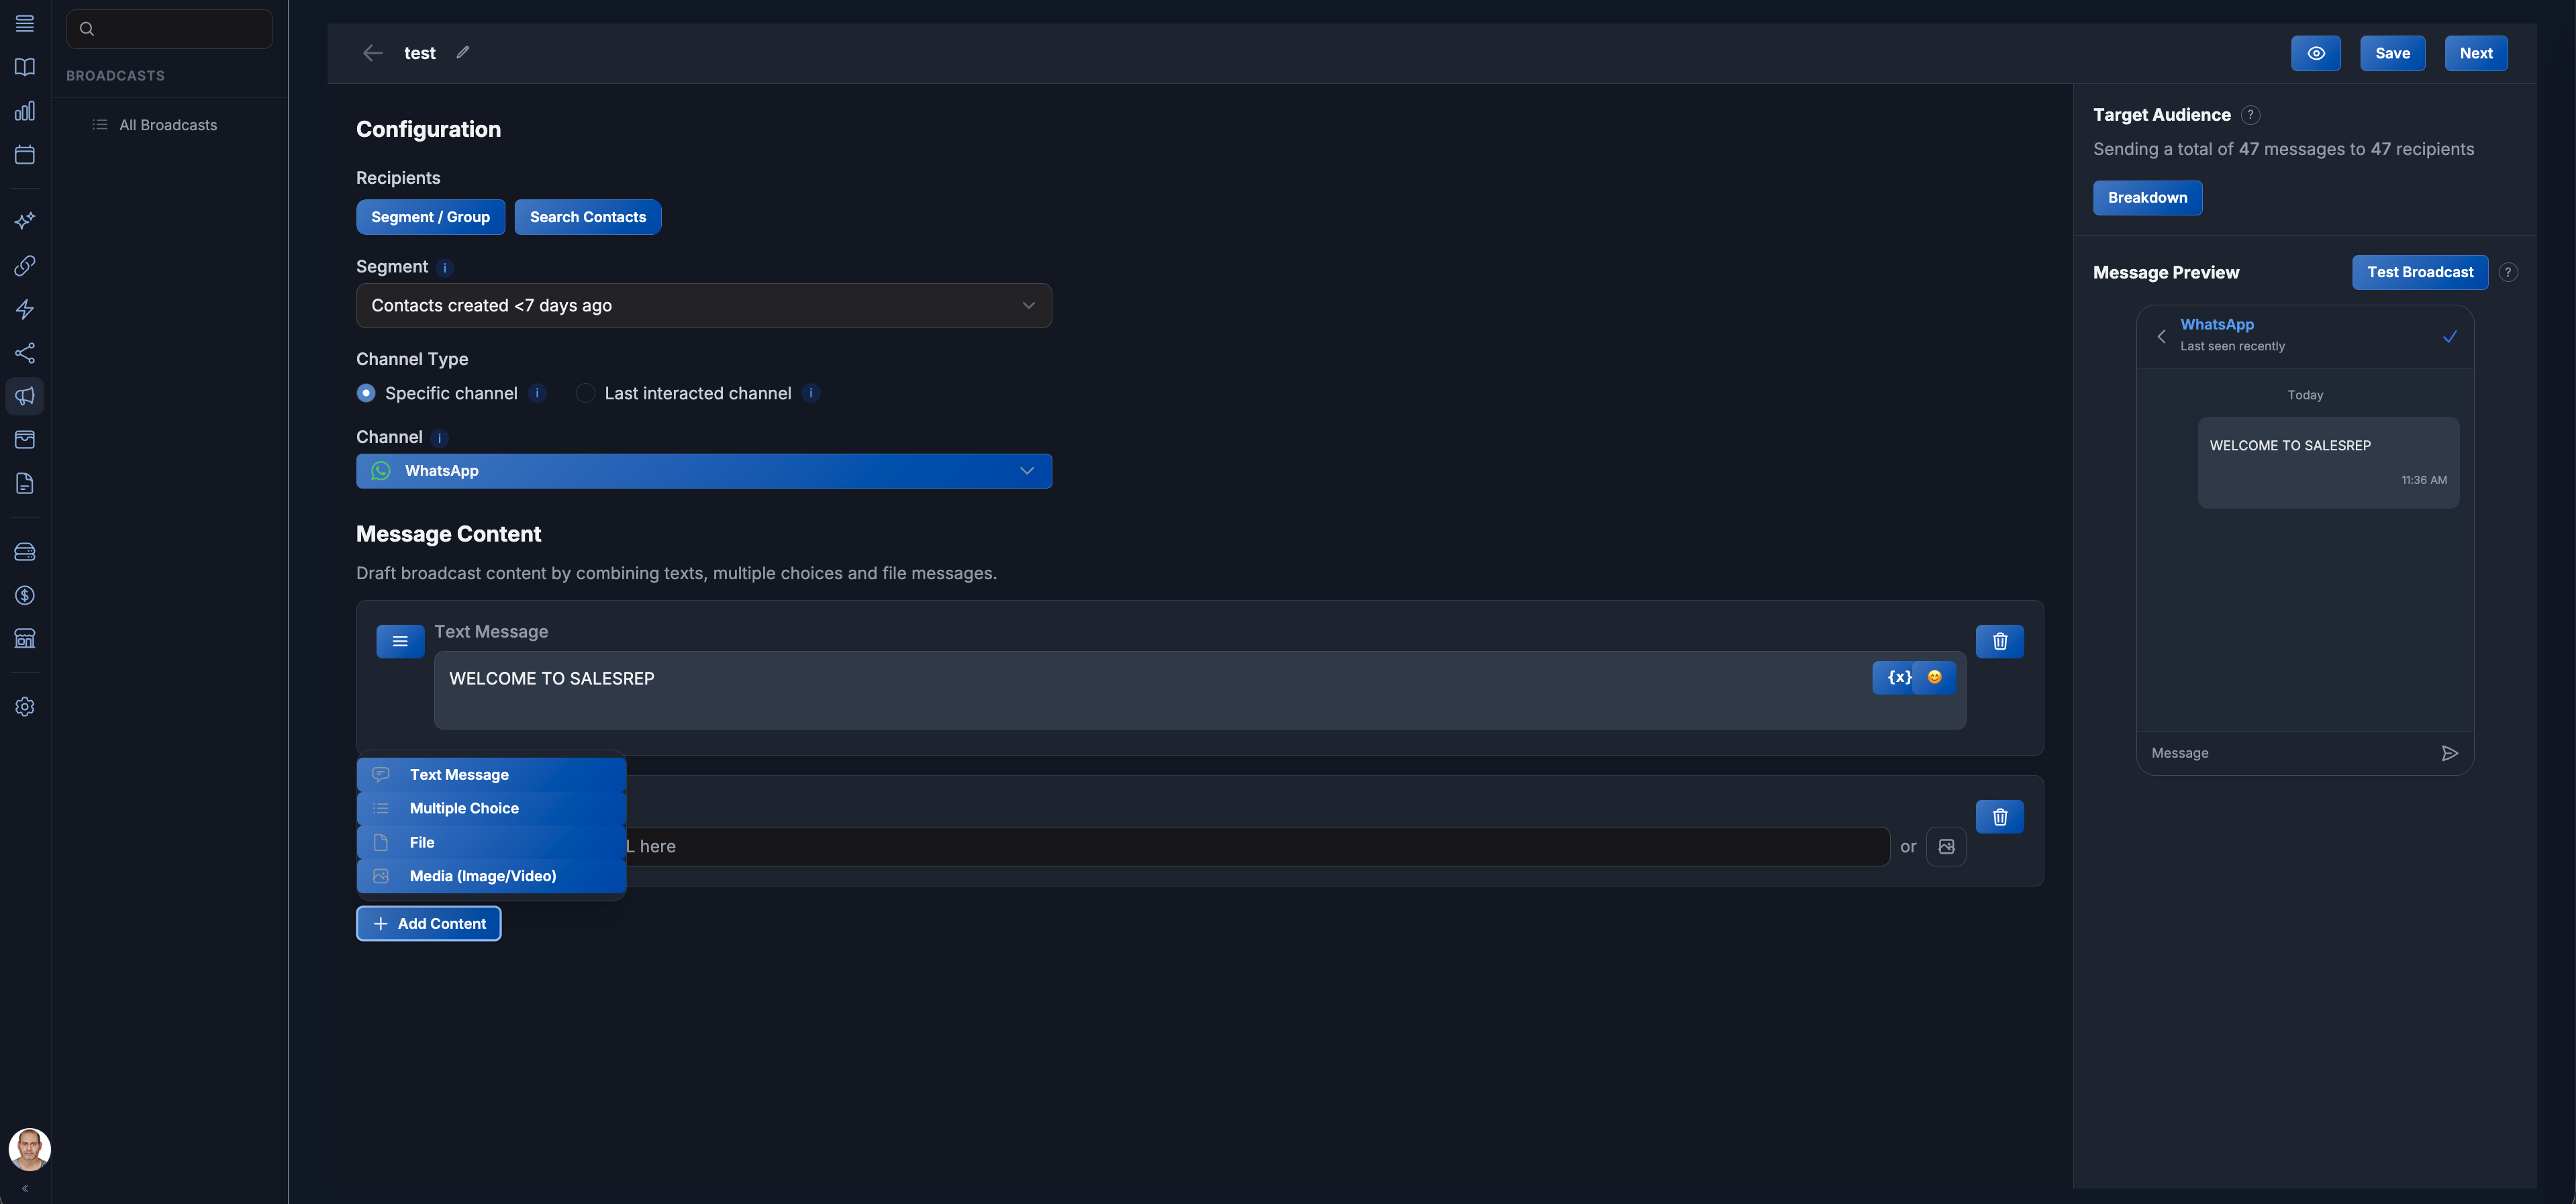
Task: Click the Test Broadcast button
Action: (2419, 272)
